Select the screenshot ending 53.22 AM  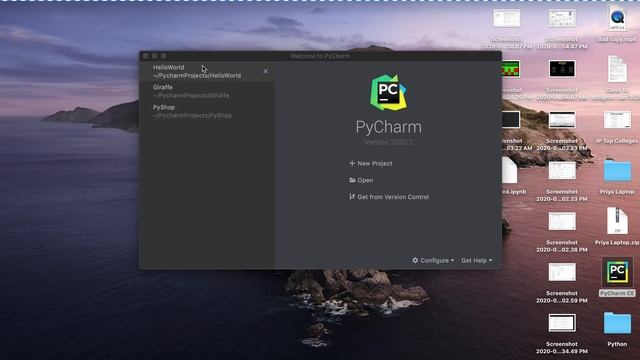click(x=511, y=120)
